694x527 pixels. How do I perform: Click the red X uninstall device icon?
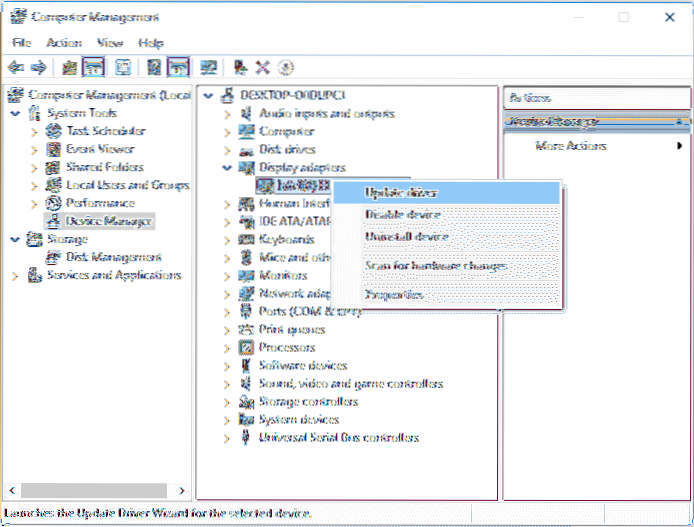(263, 67)
